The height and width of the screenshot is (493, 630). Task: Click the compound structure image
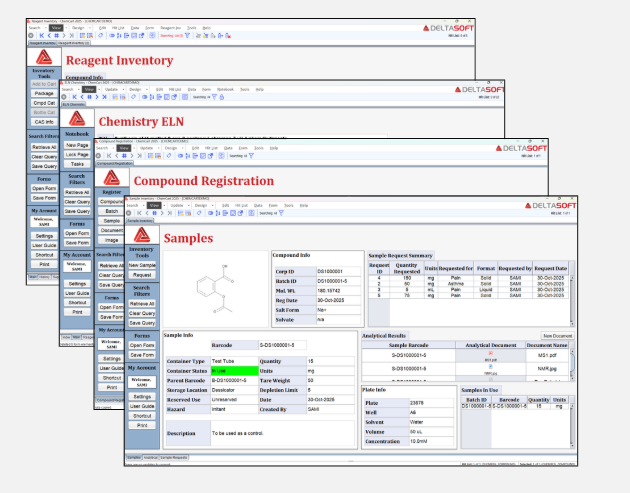coord(216,289)
